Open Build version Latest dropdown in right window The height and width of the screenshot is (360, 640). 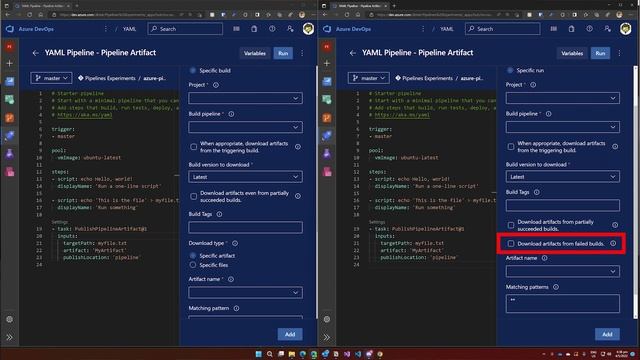click(x=562, y=177)
